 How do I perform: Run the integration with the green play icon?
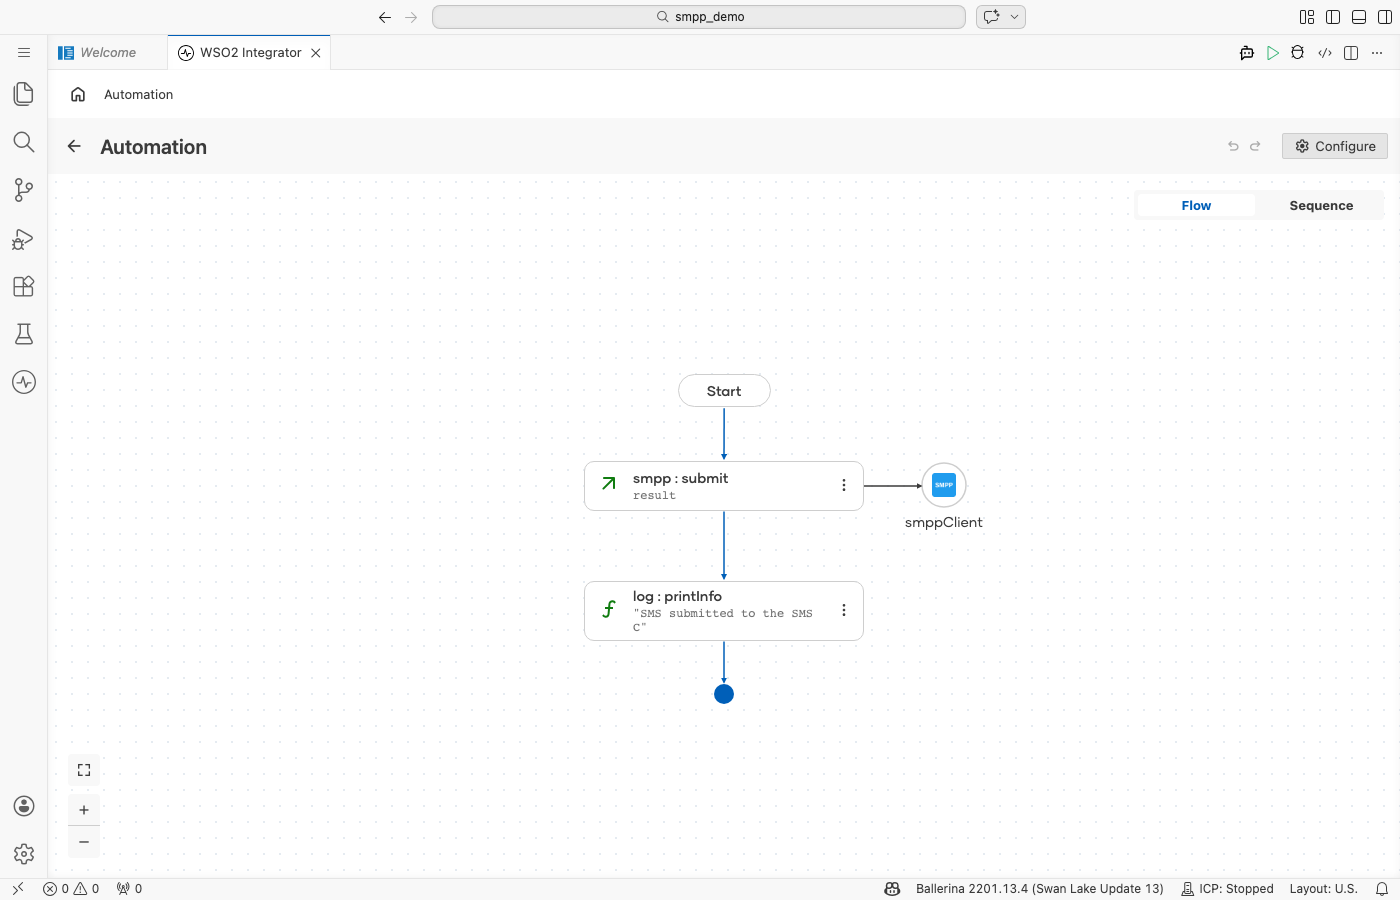(x=1273, y=53)
